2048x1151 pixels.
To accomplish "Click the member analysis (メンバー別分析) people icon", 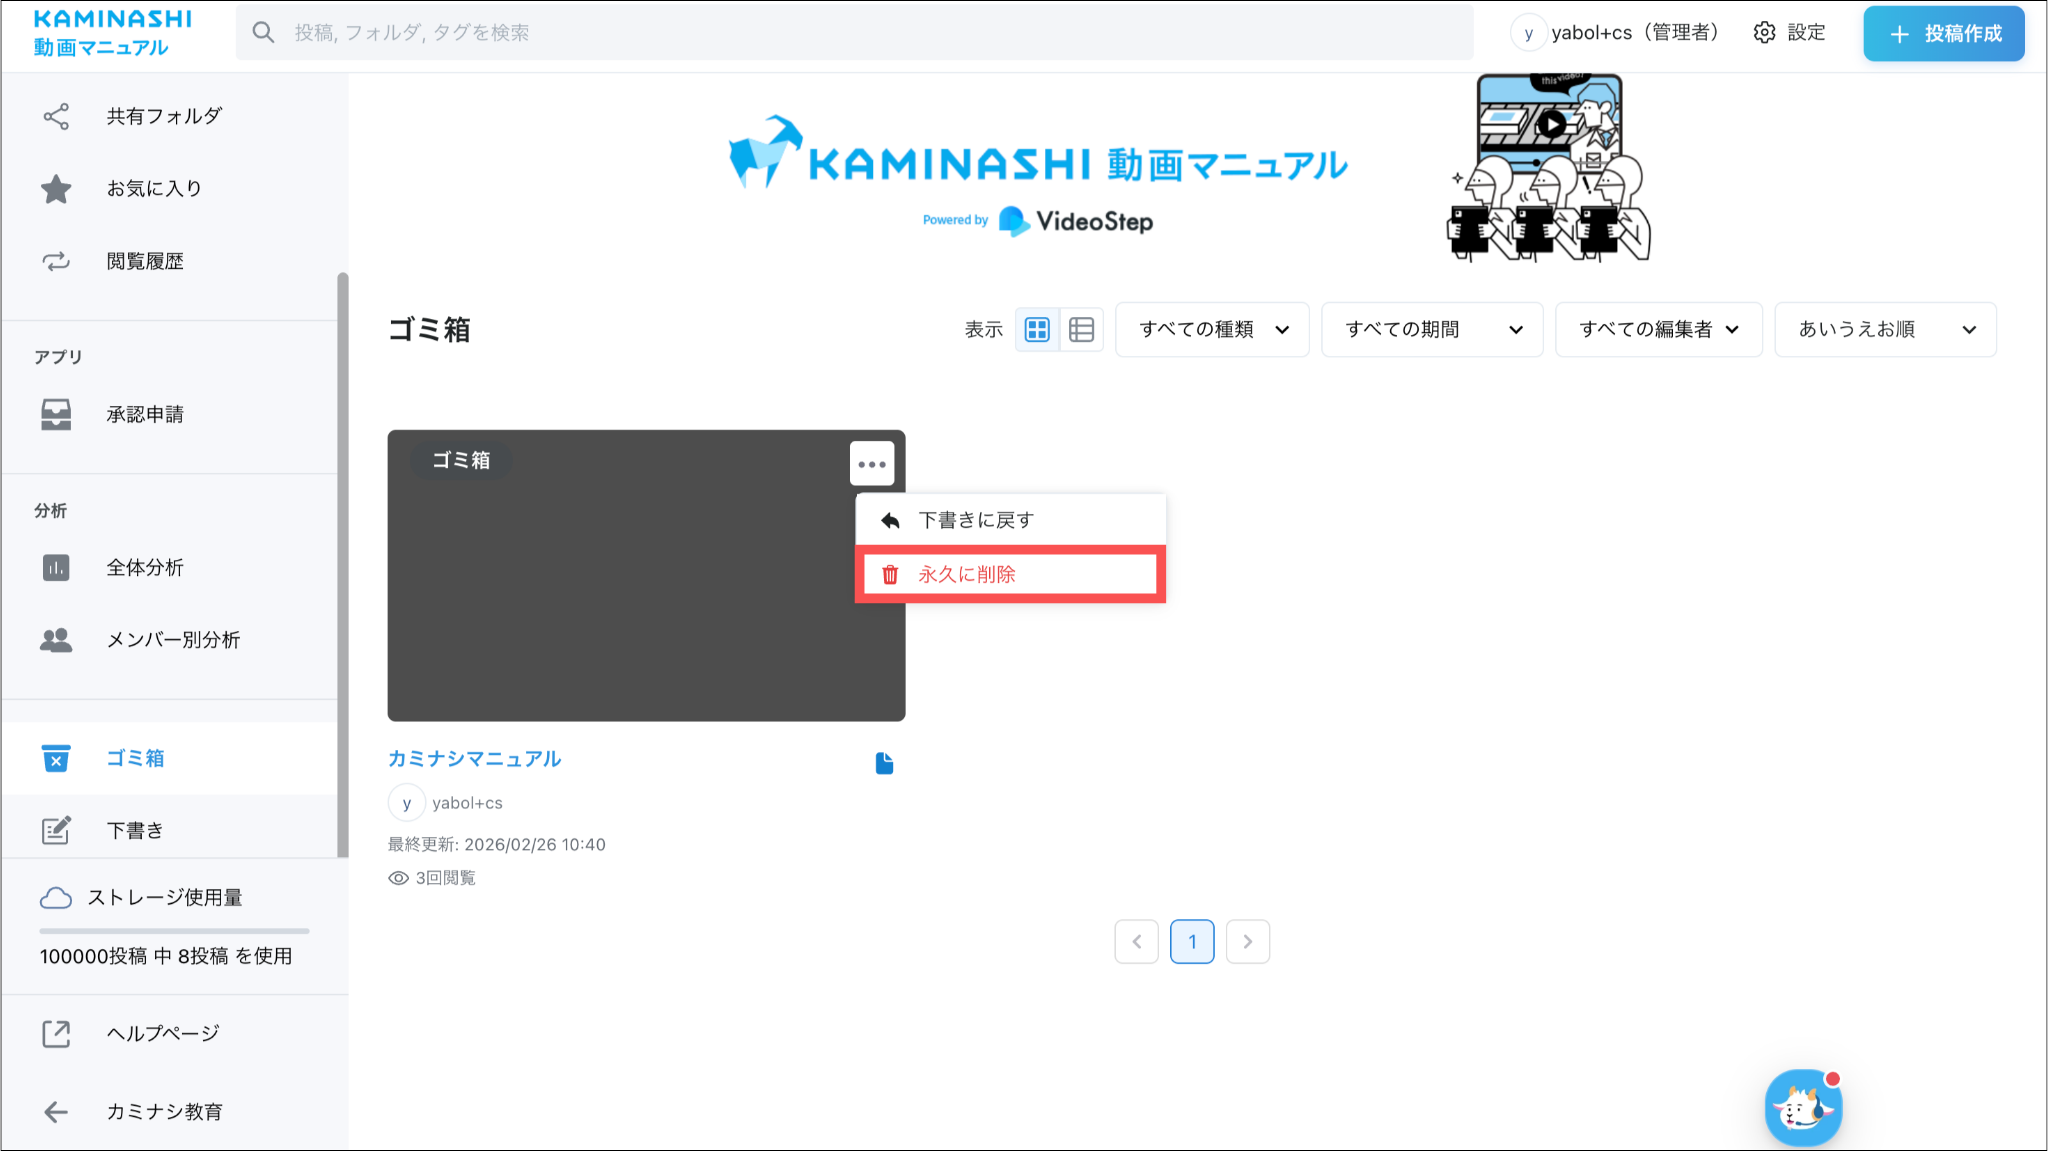I will [x=56, y=640].
